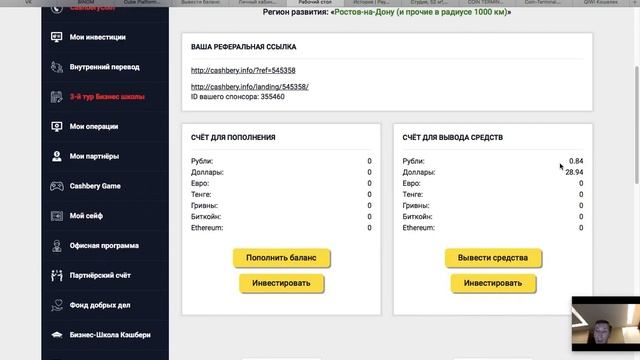
Task: Click the 3-й тур Бизнес школы icon
Action: pyautogui.click(x=57, y=97)
